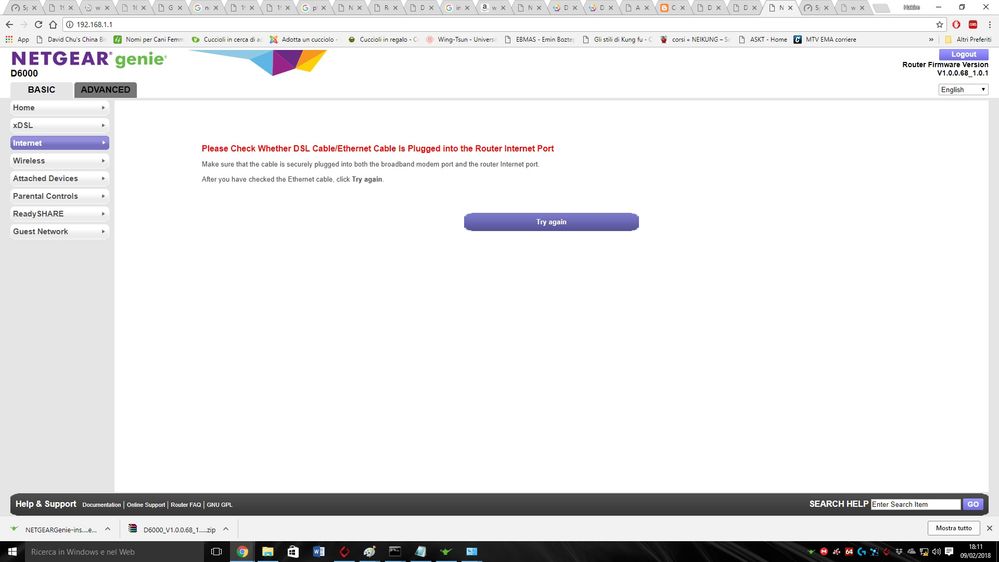999x562 pixels.
Task: Open the Wireless menu item
Action: coord(58,161)
